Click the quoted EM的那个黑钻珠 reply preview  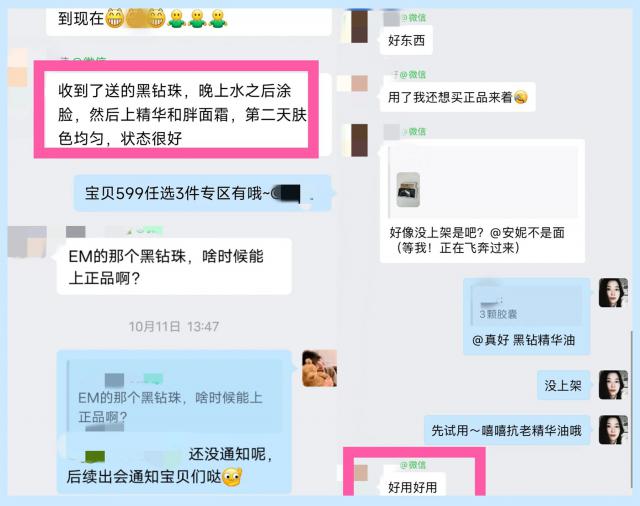point(175,397)
